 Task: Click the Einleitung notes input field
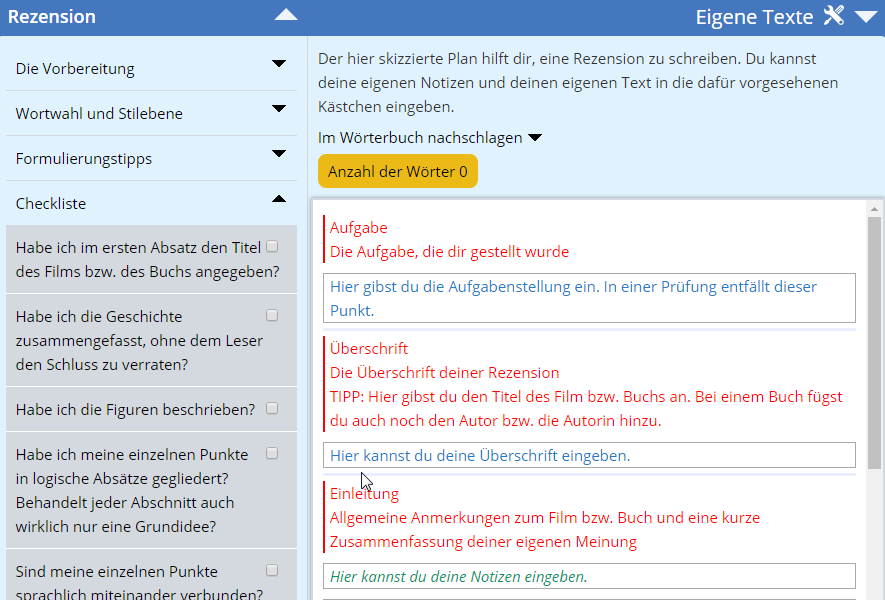(590, 576)
